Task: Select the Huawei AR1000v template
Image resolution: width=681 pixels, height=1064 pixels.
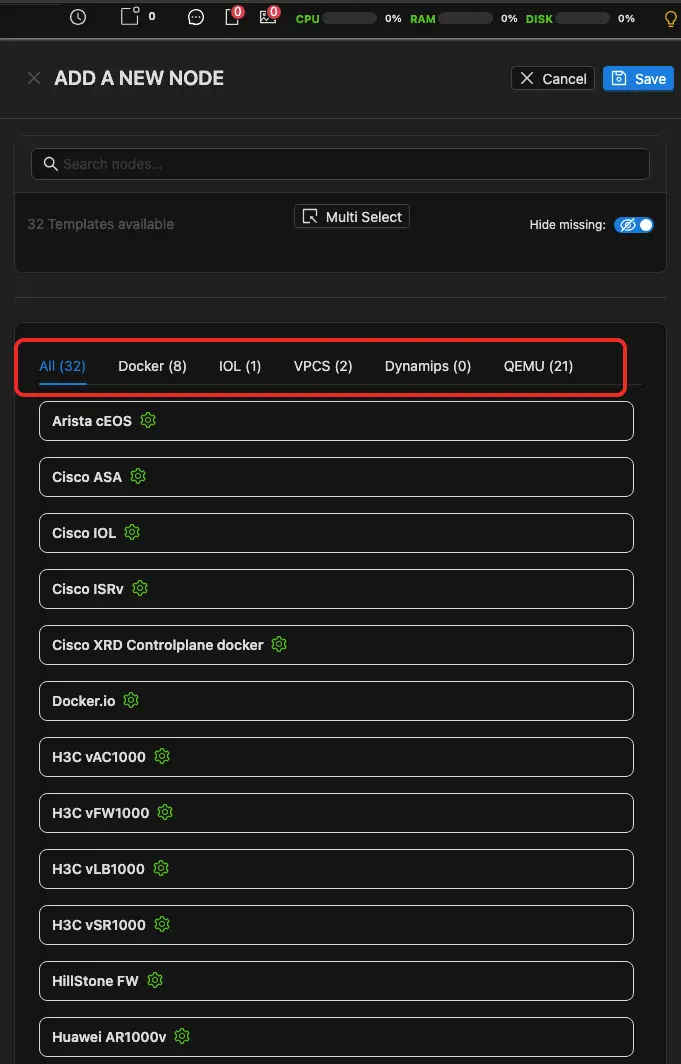Action: coord(336,1036)
